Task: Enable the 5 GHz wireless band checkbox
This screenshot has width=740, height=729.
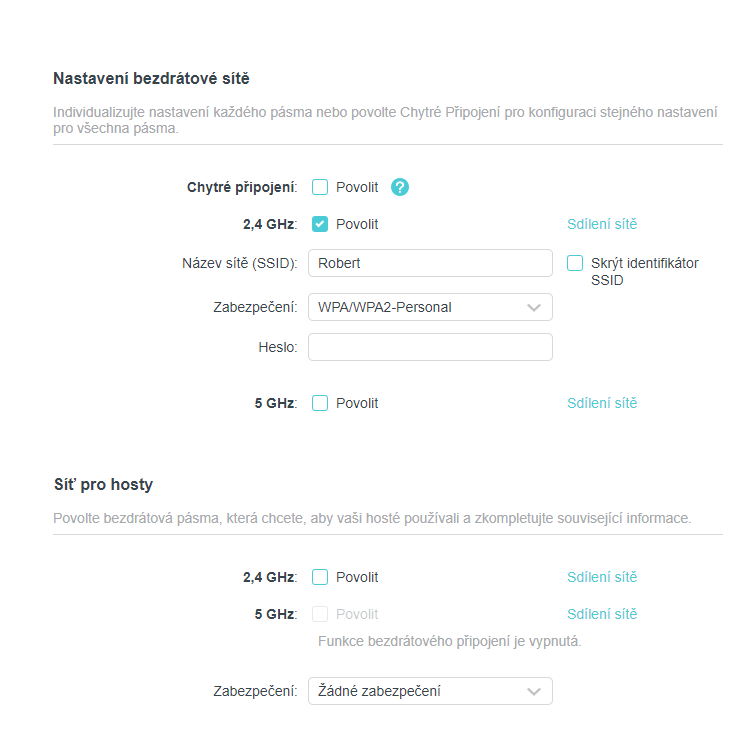Action: pyautogui.click(x=320, y=403)
